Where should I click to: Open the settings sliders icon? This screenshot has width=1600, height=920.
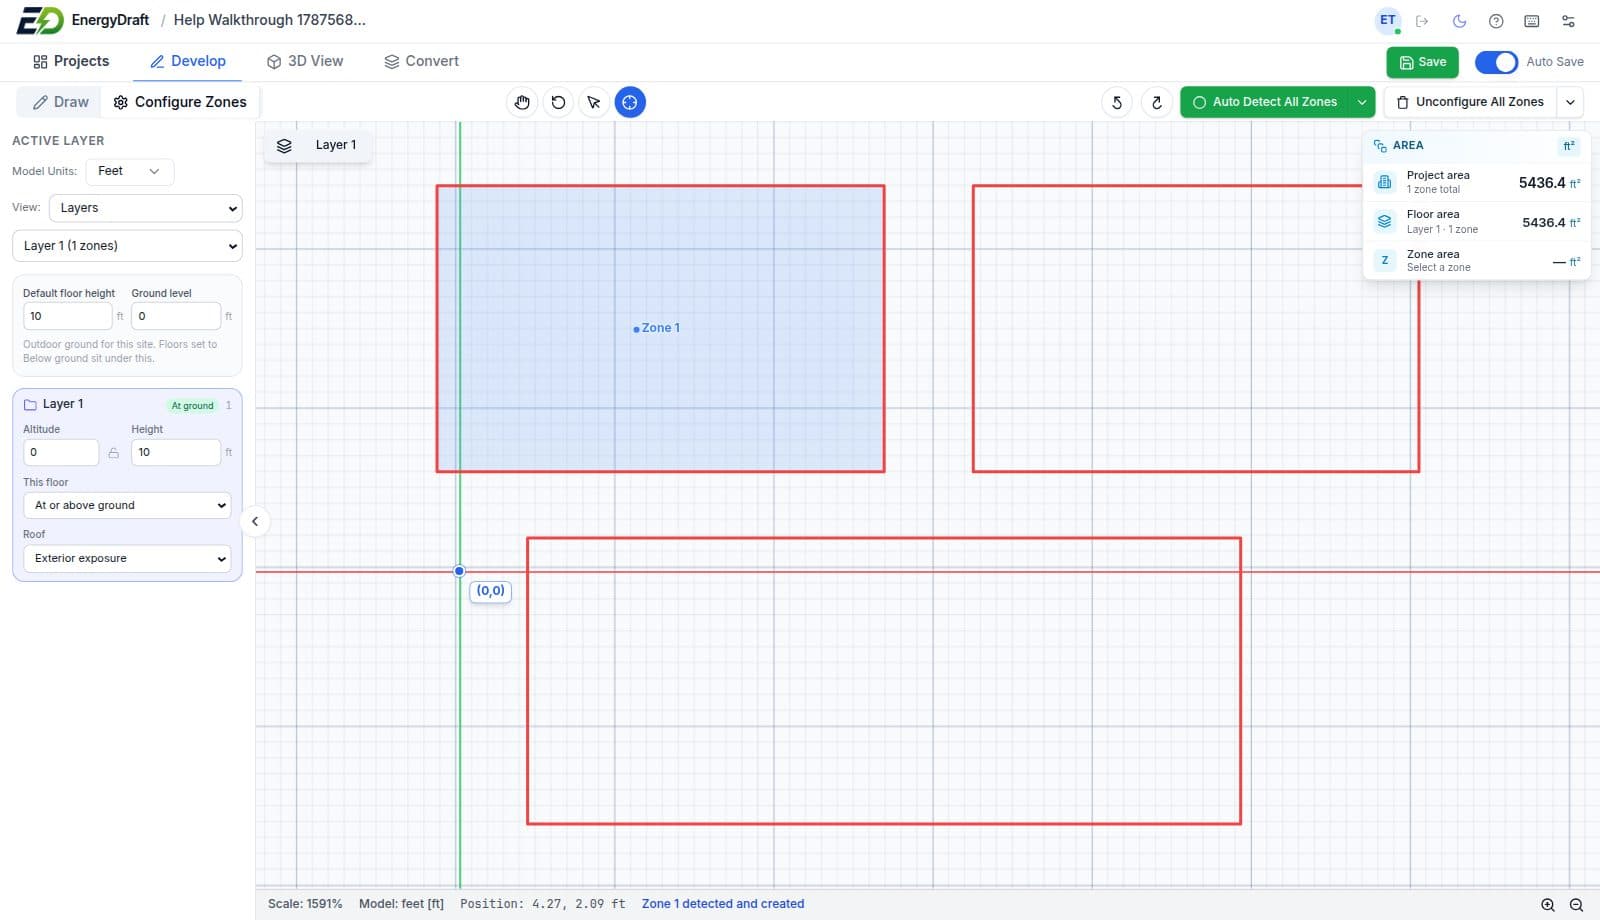[1568, 21]
